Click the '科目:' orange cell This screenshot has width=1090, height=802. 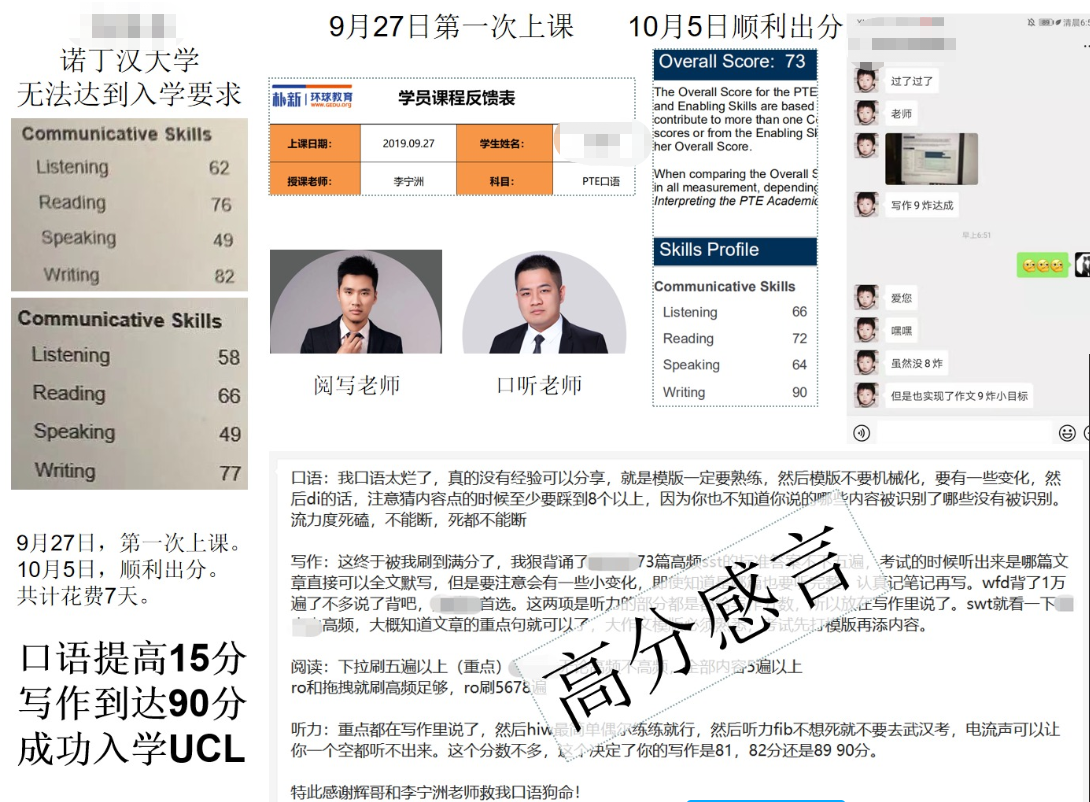click(x=504, y=181)
